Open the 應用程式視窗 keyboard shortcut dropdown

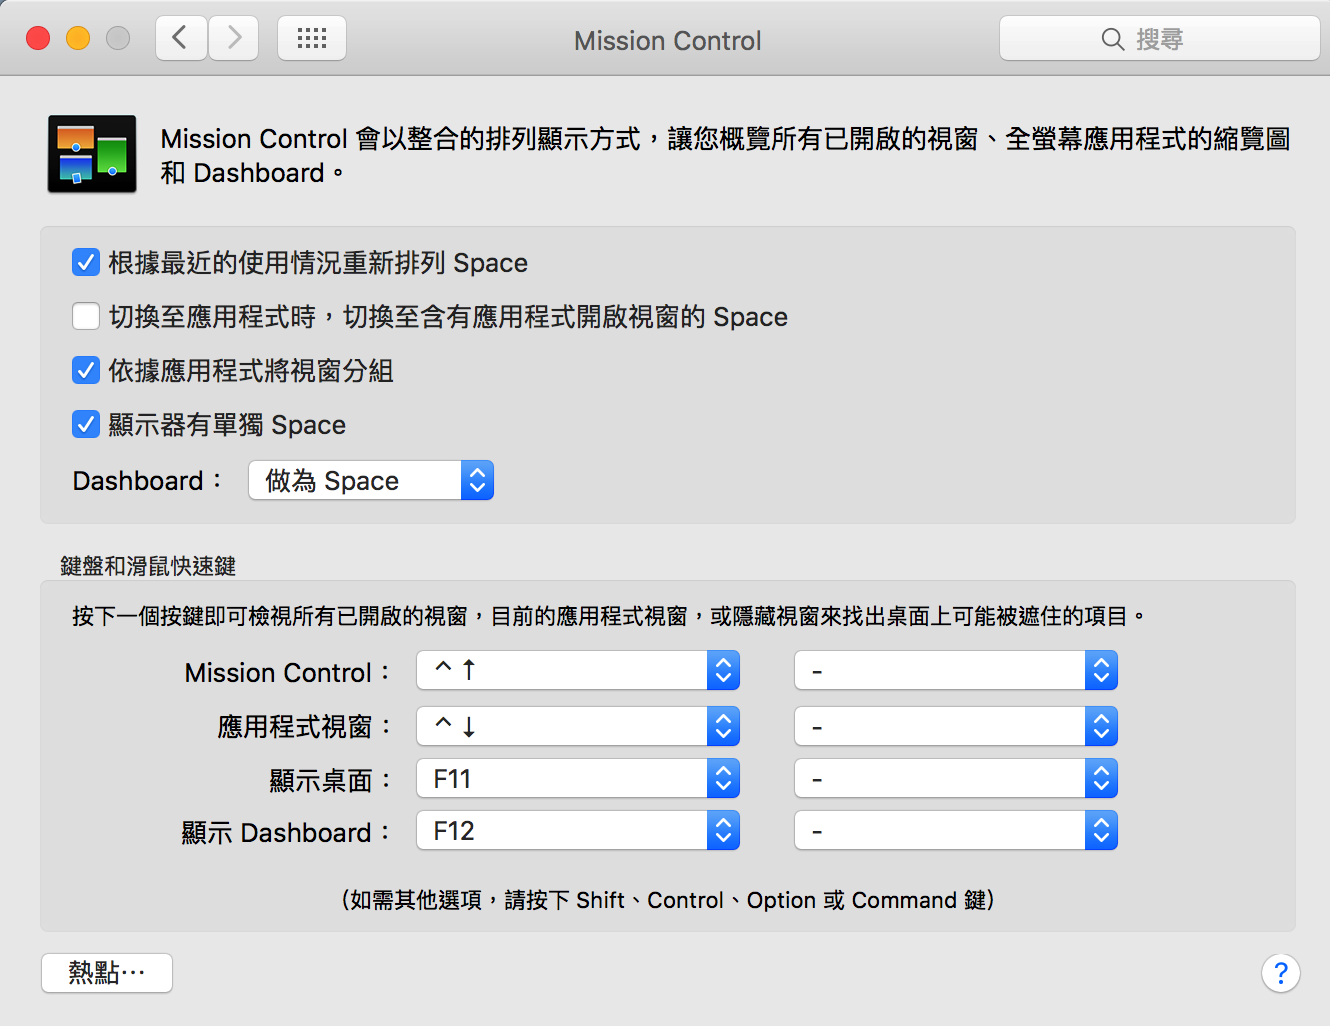[x=578, y=727]
